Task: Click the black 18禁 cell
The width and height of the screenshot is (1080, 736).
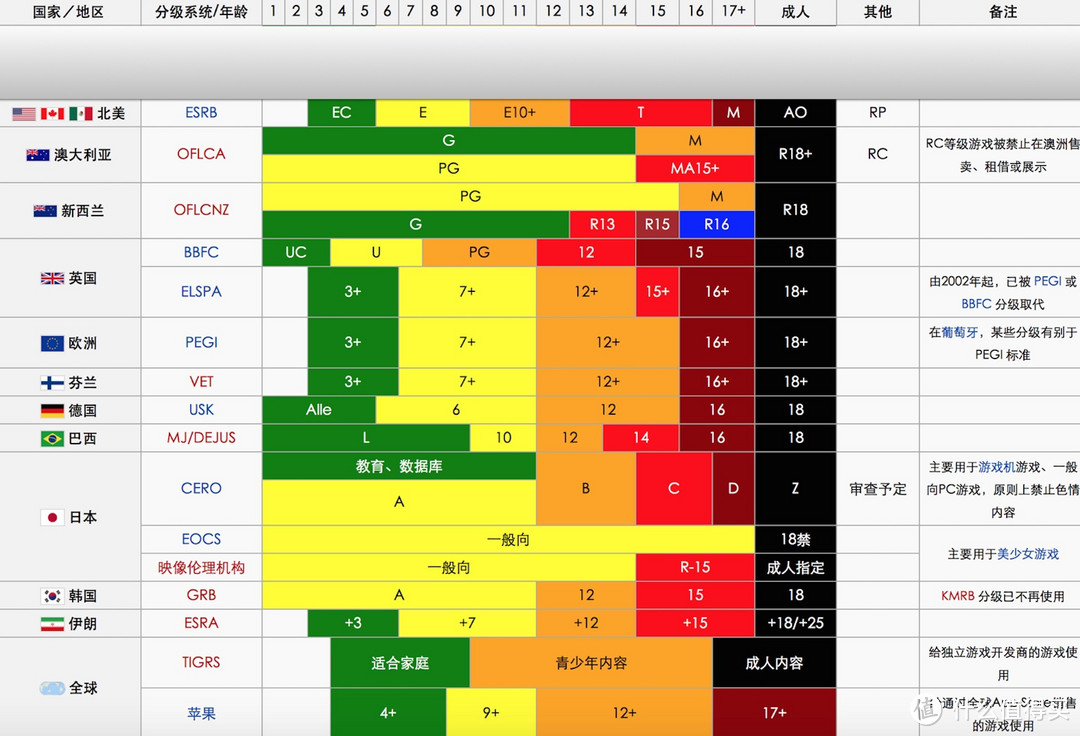Action: tap(796, 539)
